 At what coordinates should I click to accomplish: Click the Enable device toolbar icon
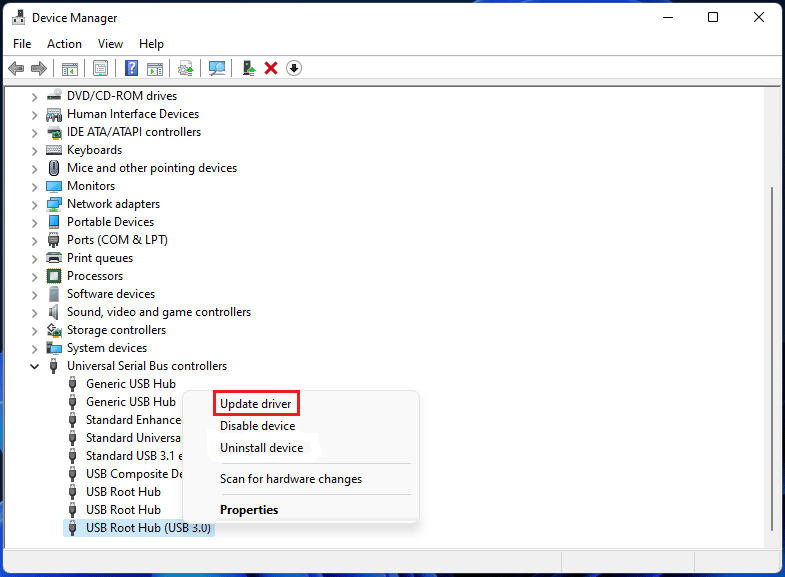[x=249, y=68]
